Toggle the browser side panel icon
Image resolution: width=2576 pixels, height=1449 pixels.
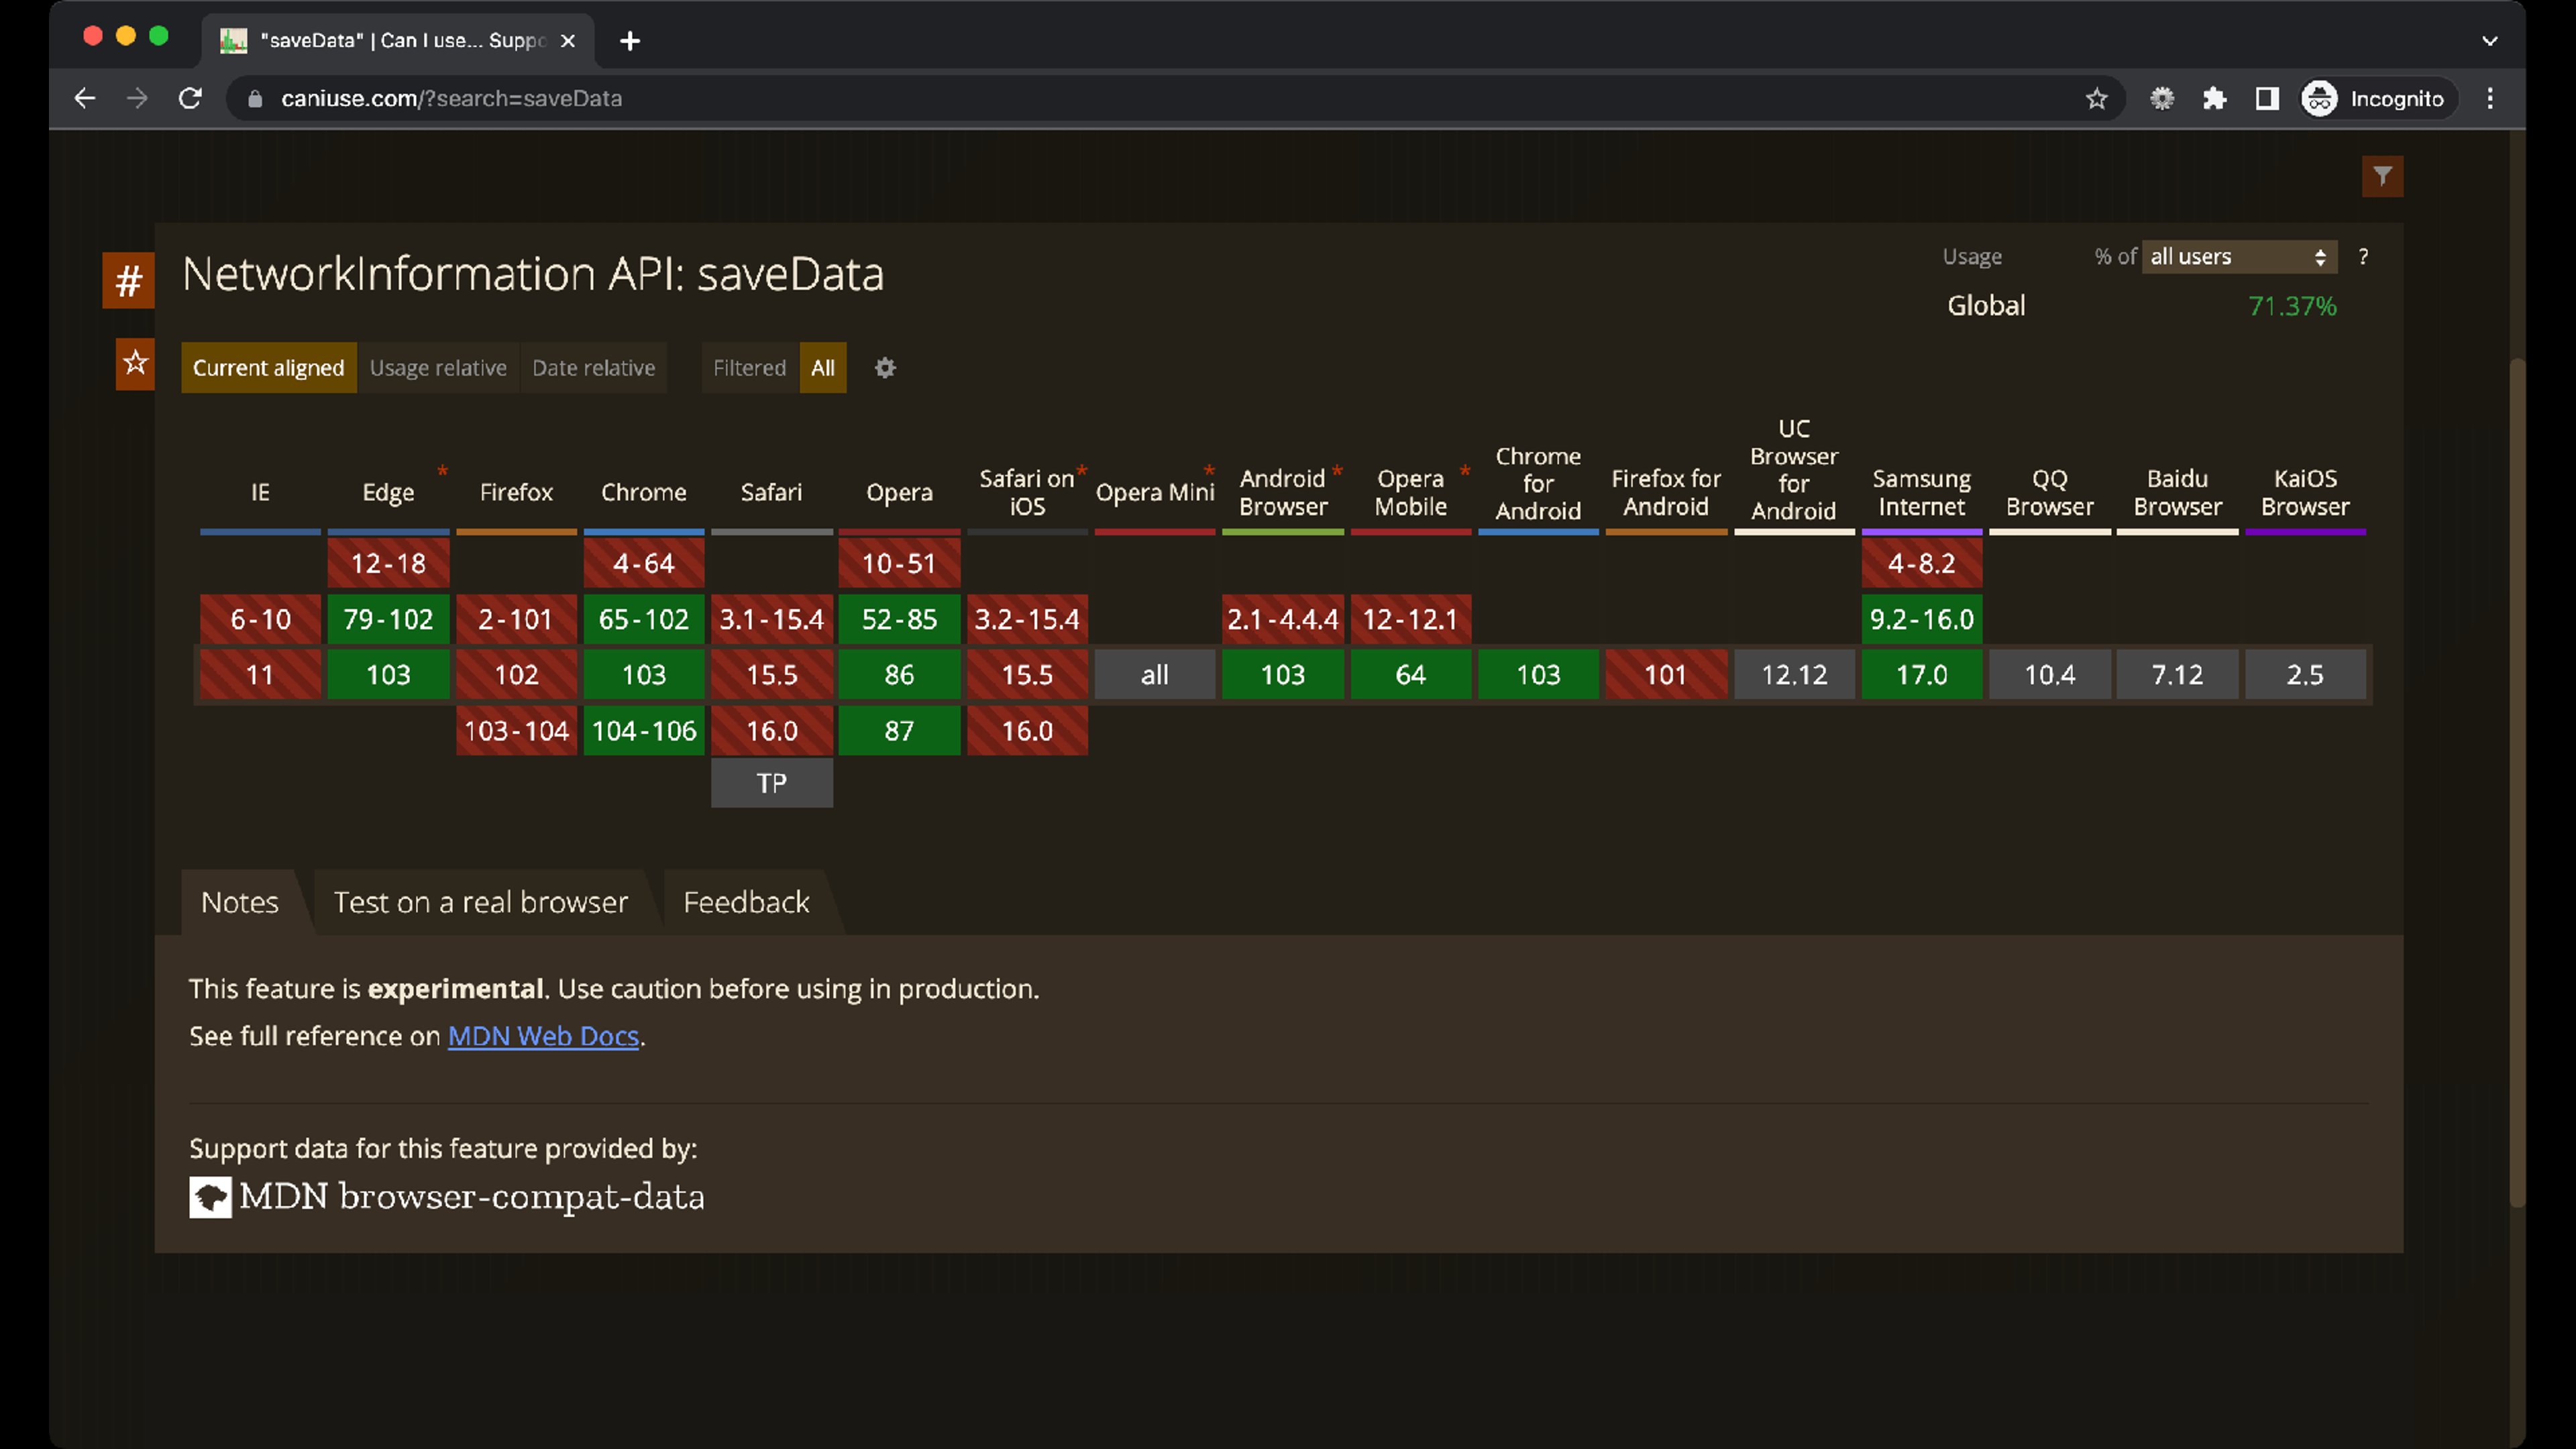point(2266,98)
